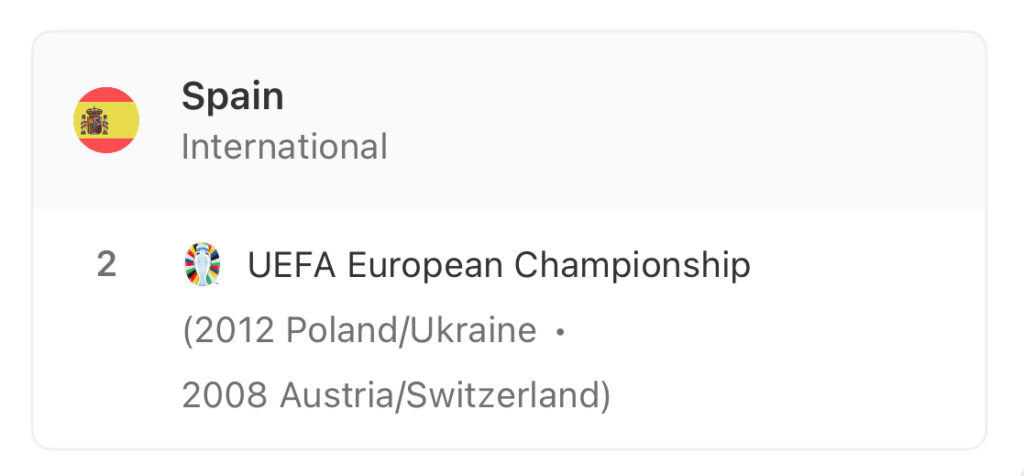Viewport: 1024px width, 476px height.
Task: Click the year 2012 text
Action: [232, 330]
